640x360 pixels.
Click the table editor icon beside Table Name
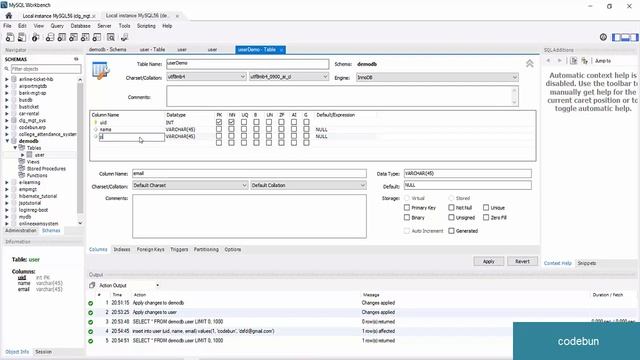click(100, 71)
